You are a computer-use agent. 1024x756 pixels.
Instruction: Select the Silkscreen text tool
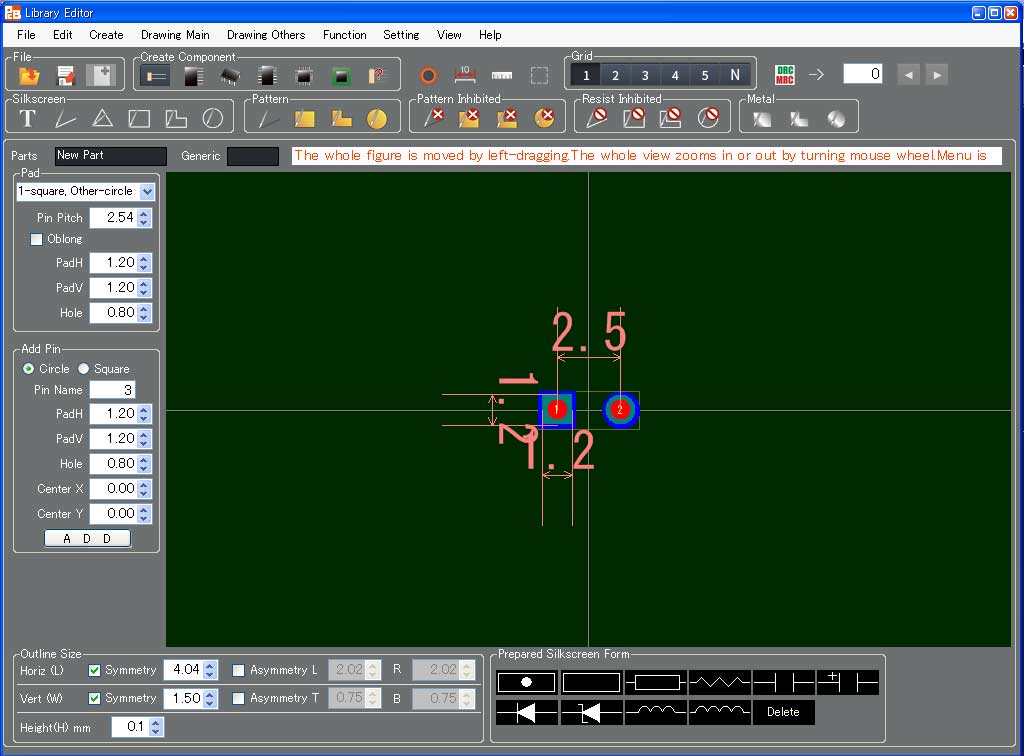pos(27,118)
